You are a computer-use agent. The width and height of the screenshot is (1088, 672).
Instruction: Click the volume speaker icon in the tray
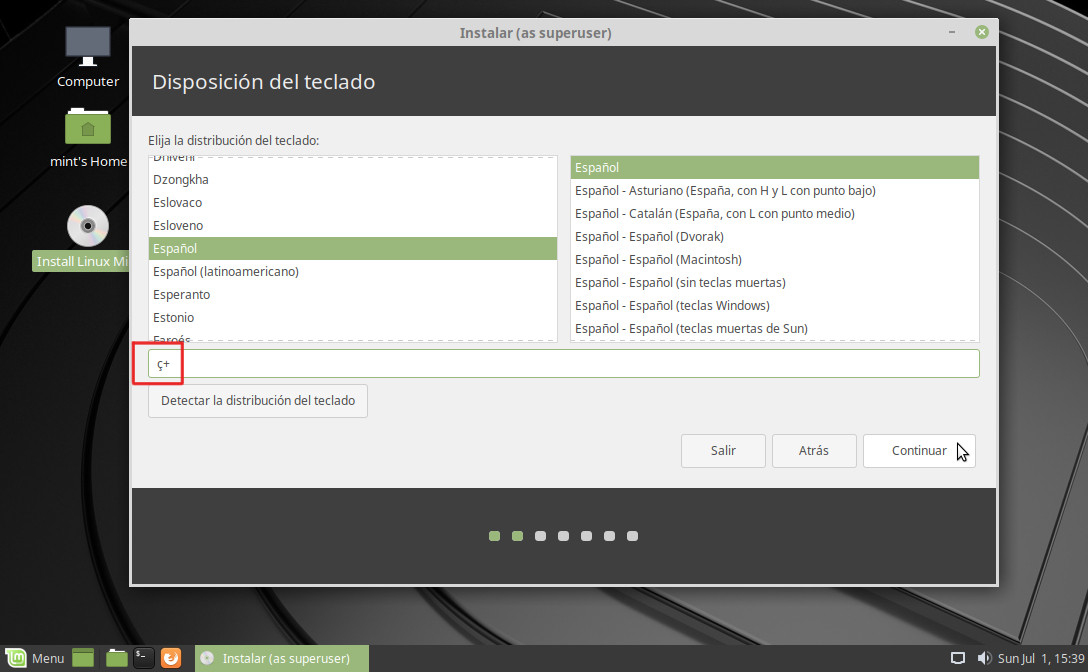point(984,658)
